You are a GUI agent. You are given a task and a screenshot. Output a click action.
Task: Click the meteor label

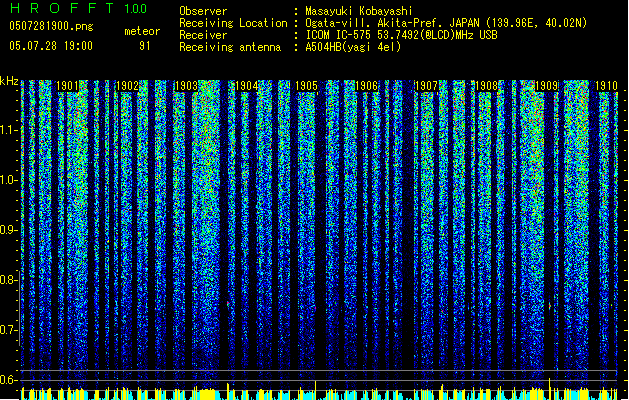[x=142, y=31]
